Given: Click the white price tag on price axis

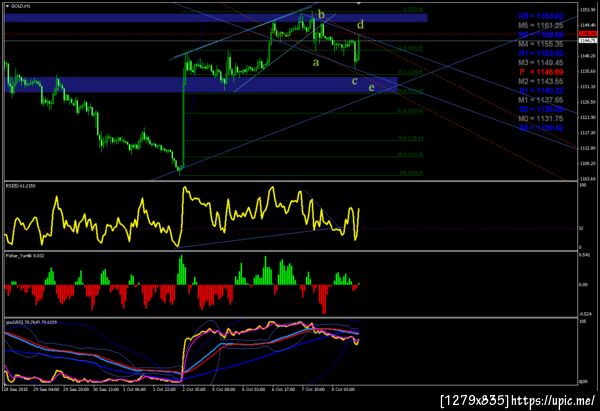Looking at the screenshot, I should pos(588,41).
